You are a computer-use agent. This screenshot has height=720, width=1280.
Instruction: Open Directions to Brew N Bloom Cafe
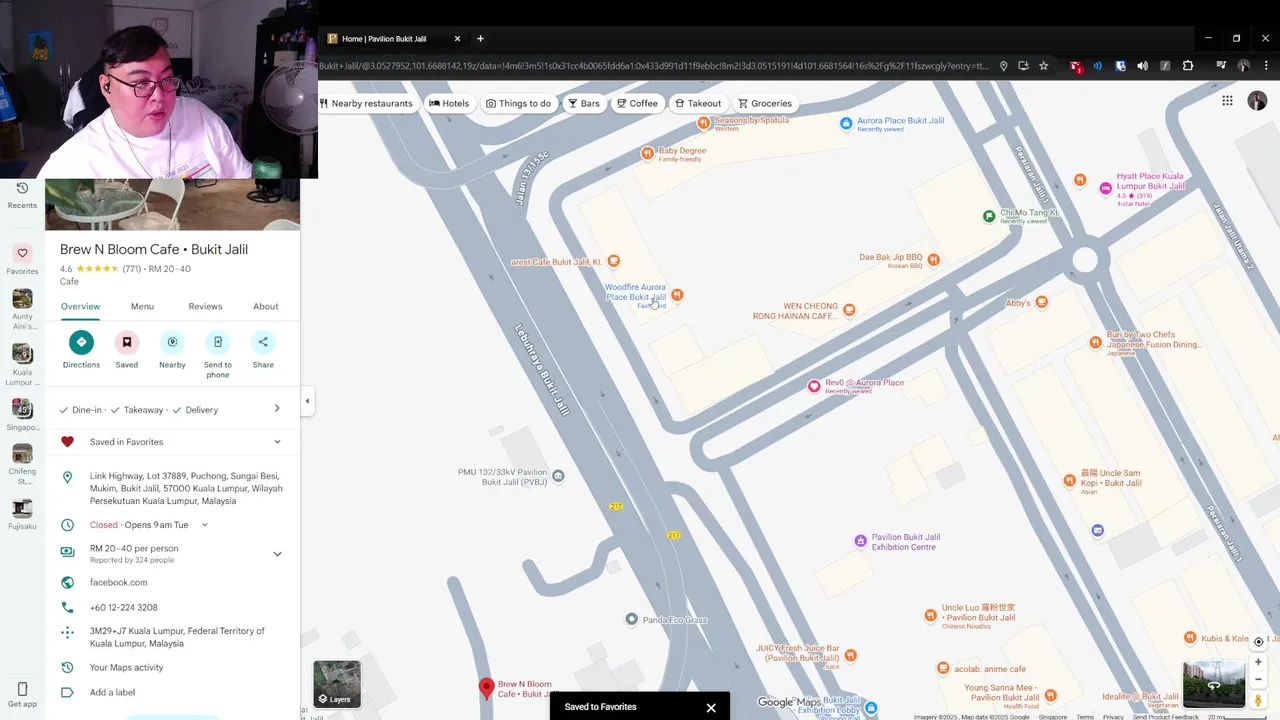(x=81, y=349)
